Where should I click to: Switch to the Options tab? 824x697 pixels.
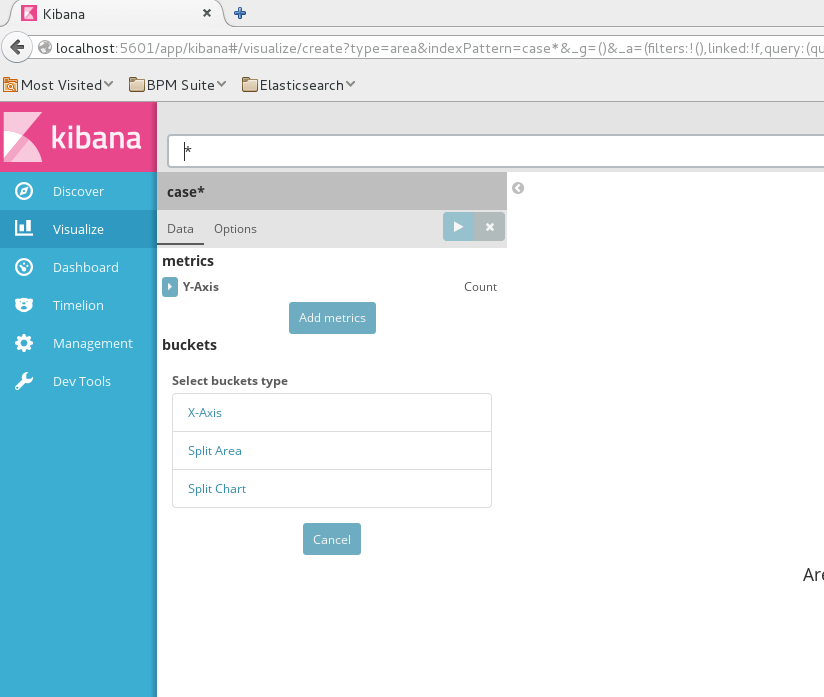pyautogui.click(x=235, y=229)
